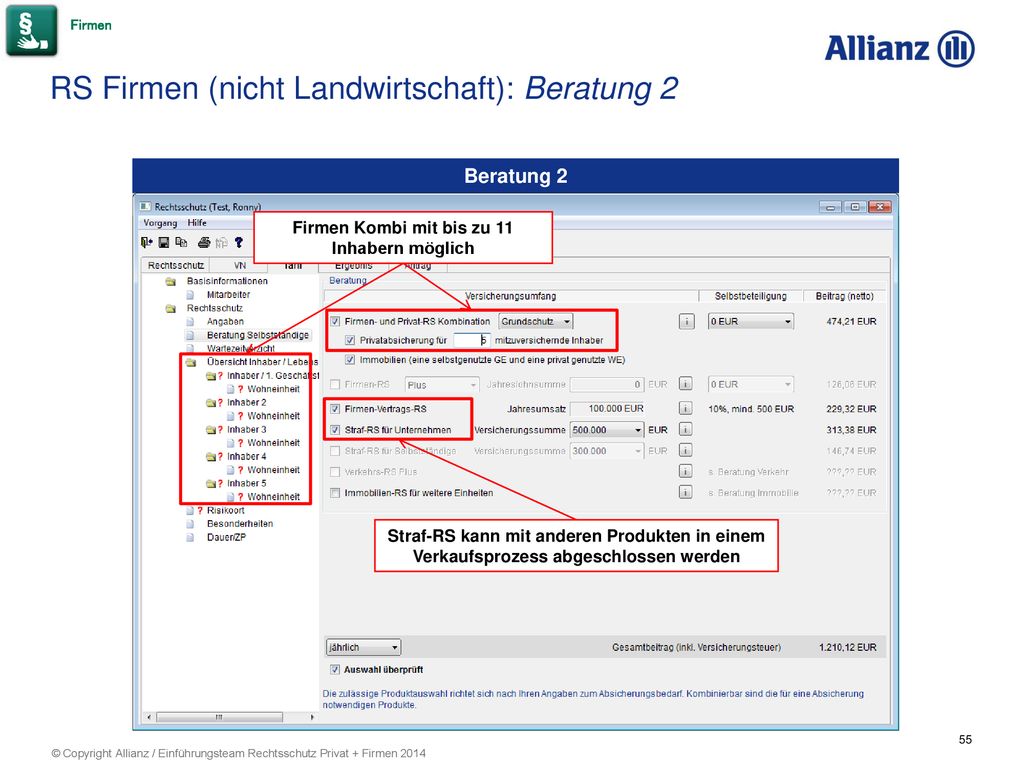The image size is (1024, 768).
Task: Click the Basisinformationen folder icon
Action: [171, 281]
